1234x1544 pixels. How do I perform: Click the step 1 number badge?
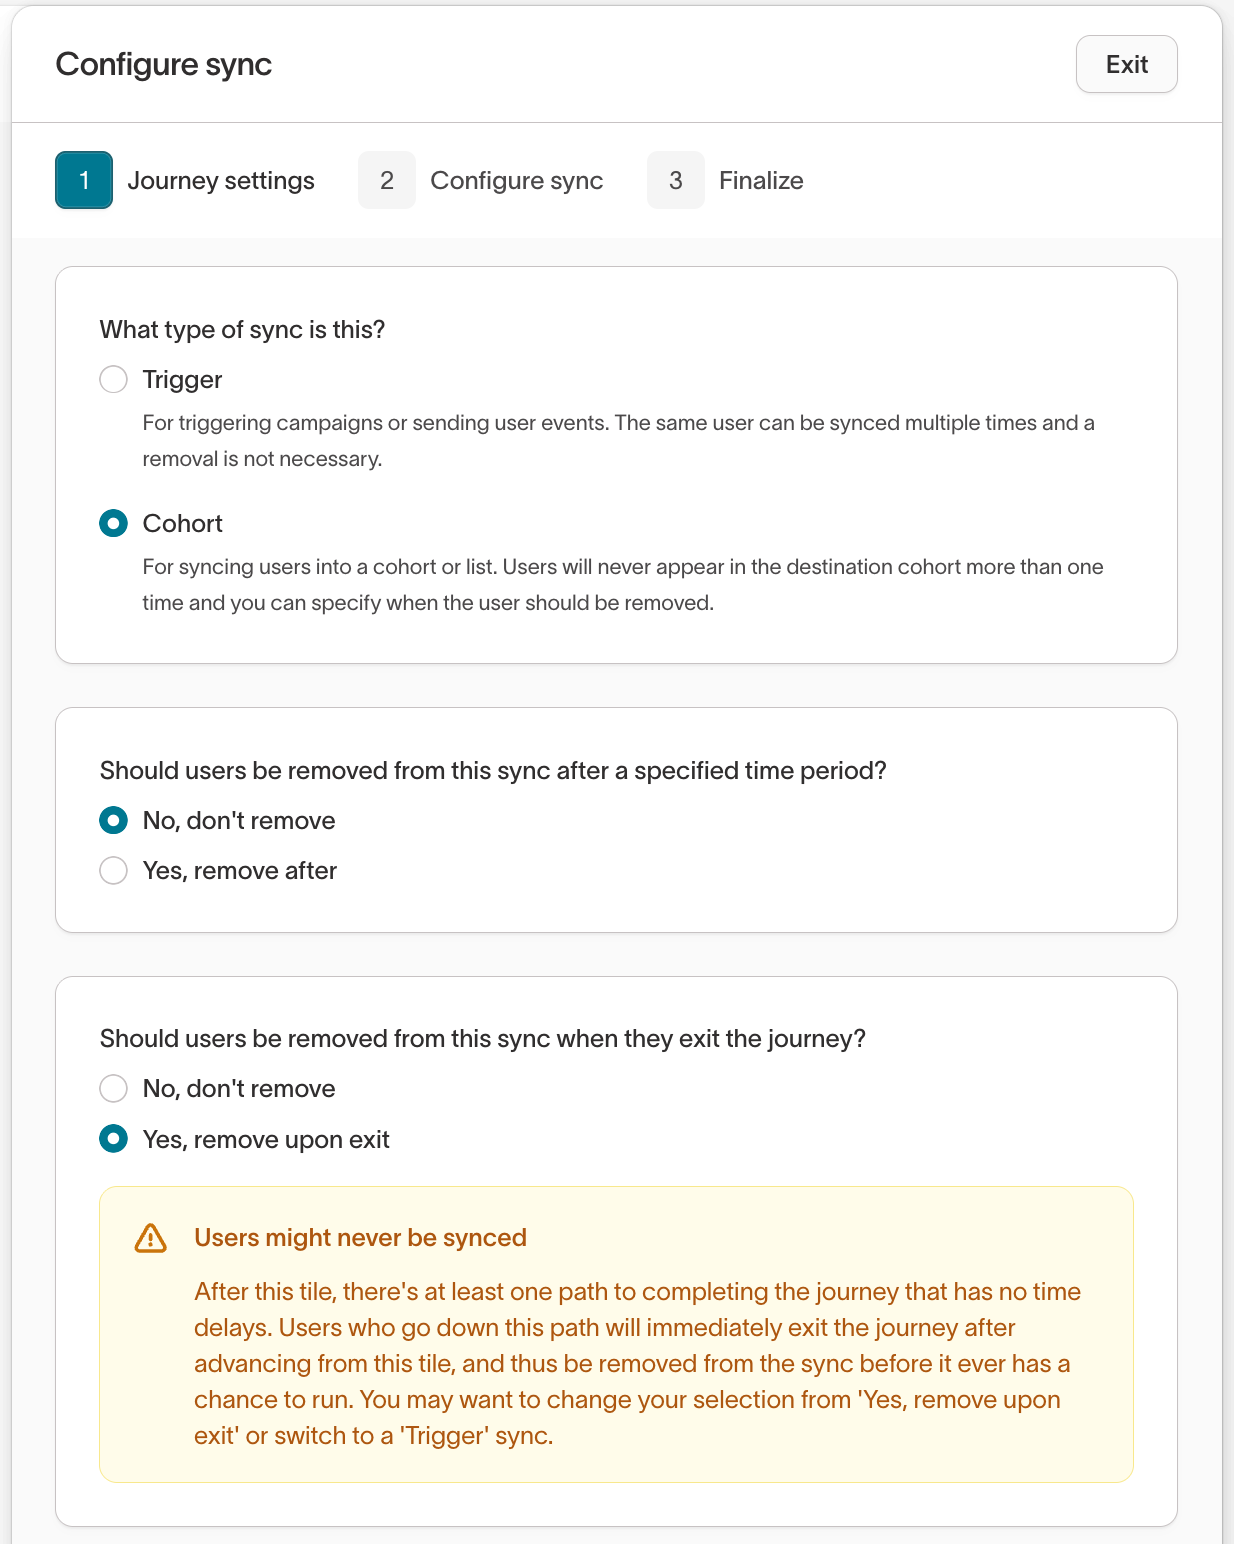coord(84,180)
